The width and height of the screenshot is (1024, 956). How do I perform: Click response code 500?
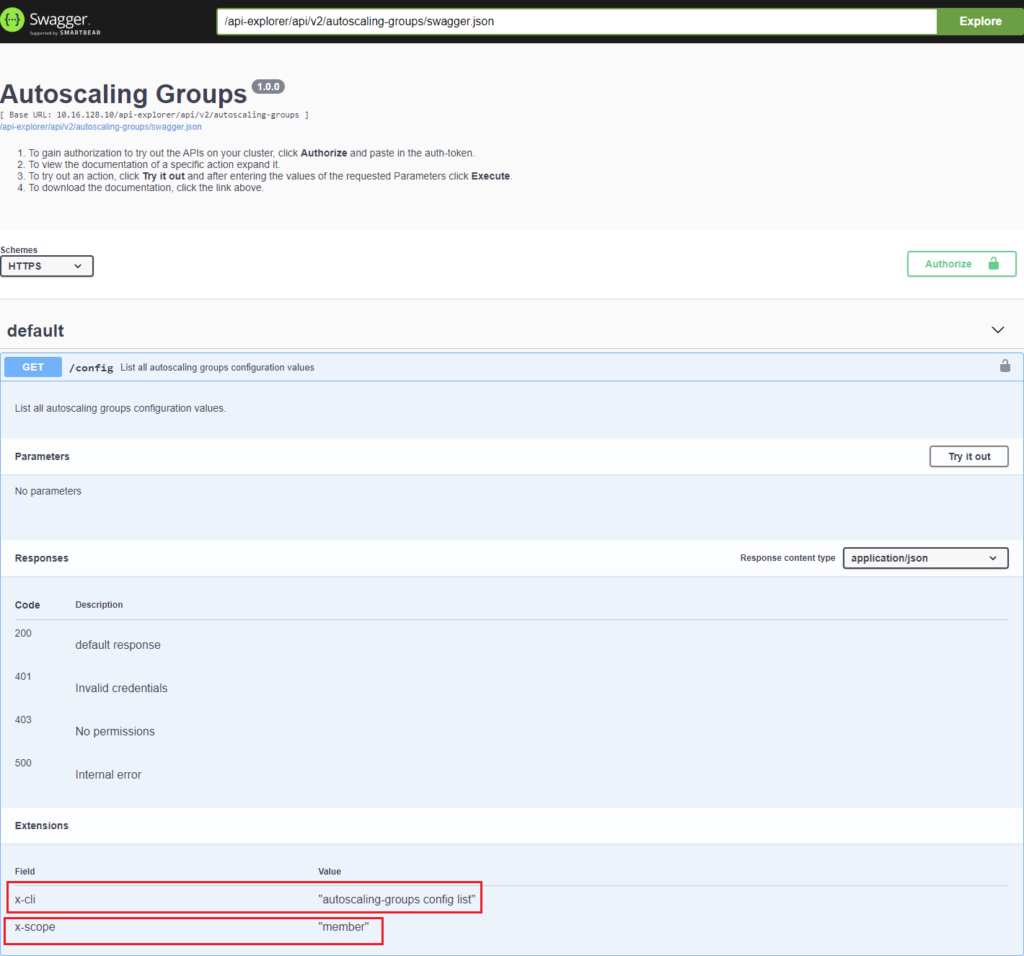click(x=23, y=763)
